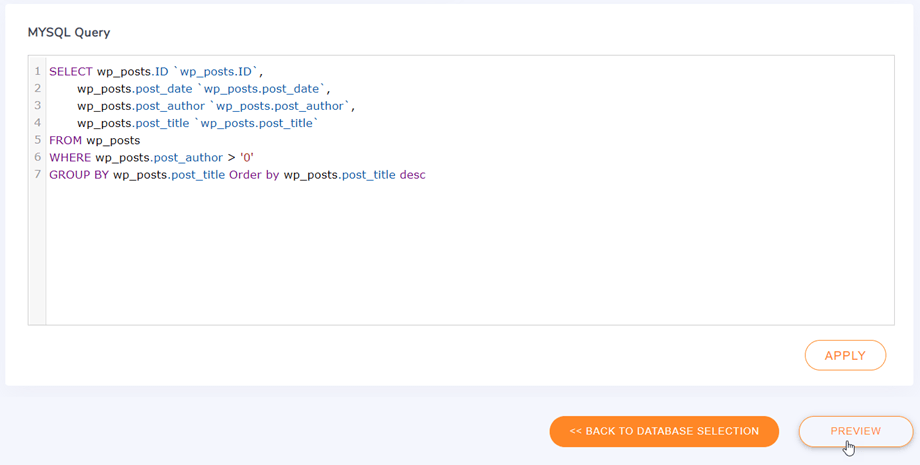Screen dimensions: 920x465
Task: Click line number 5 in the gutter
Action: click(x=38, y=140)
